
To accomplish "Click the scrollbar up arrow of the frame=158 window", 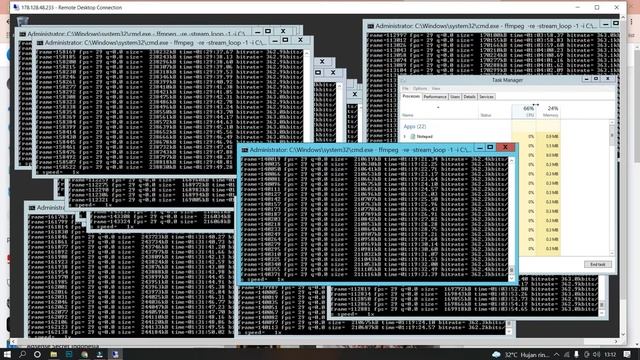I will pos(307,53).
